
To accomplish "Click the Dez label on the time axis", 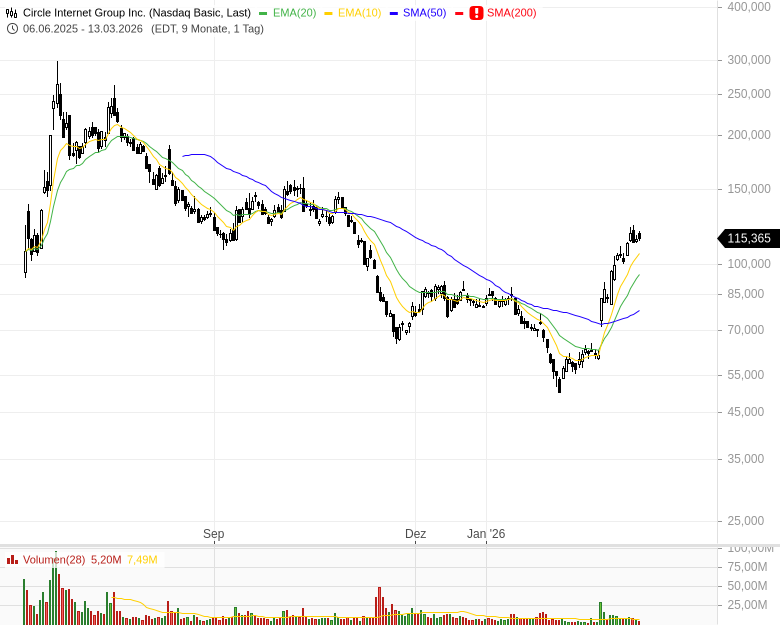I will 415,534.
